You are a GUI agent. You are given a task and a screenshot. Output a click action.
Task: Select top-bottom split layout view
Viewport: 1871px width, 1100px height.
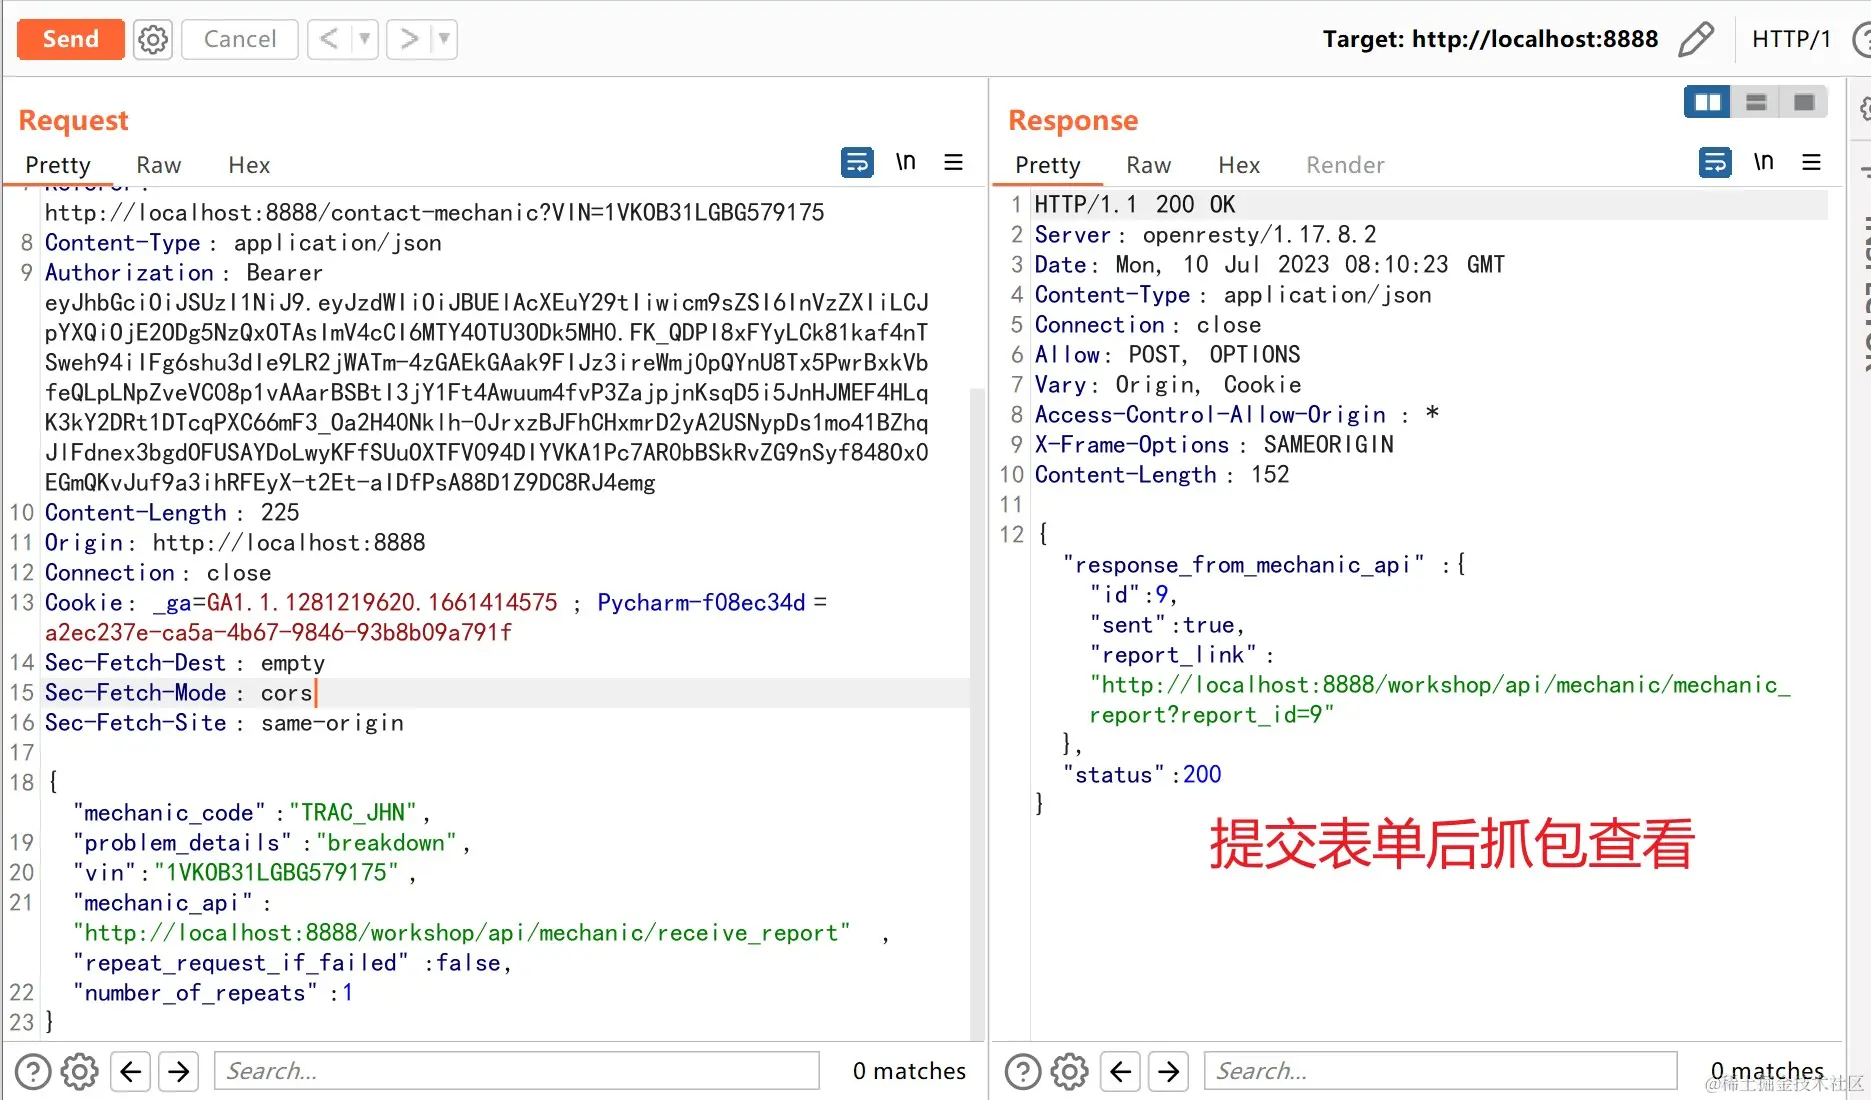pyautogui.click(x=1756, y=102)
